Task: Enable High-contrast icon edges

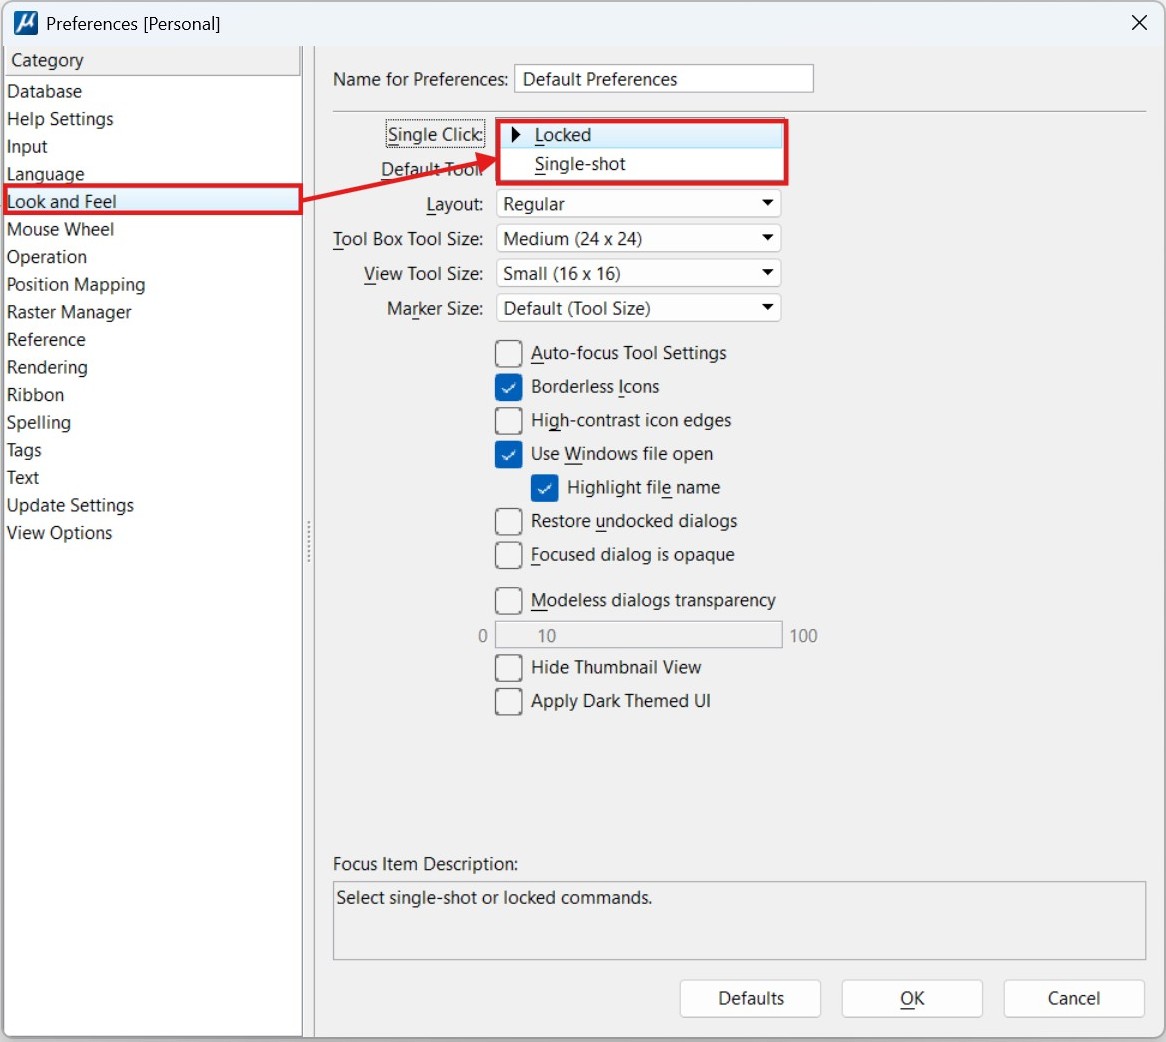Action: pyautogui.click(x=509, y=421)
